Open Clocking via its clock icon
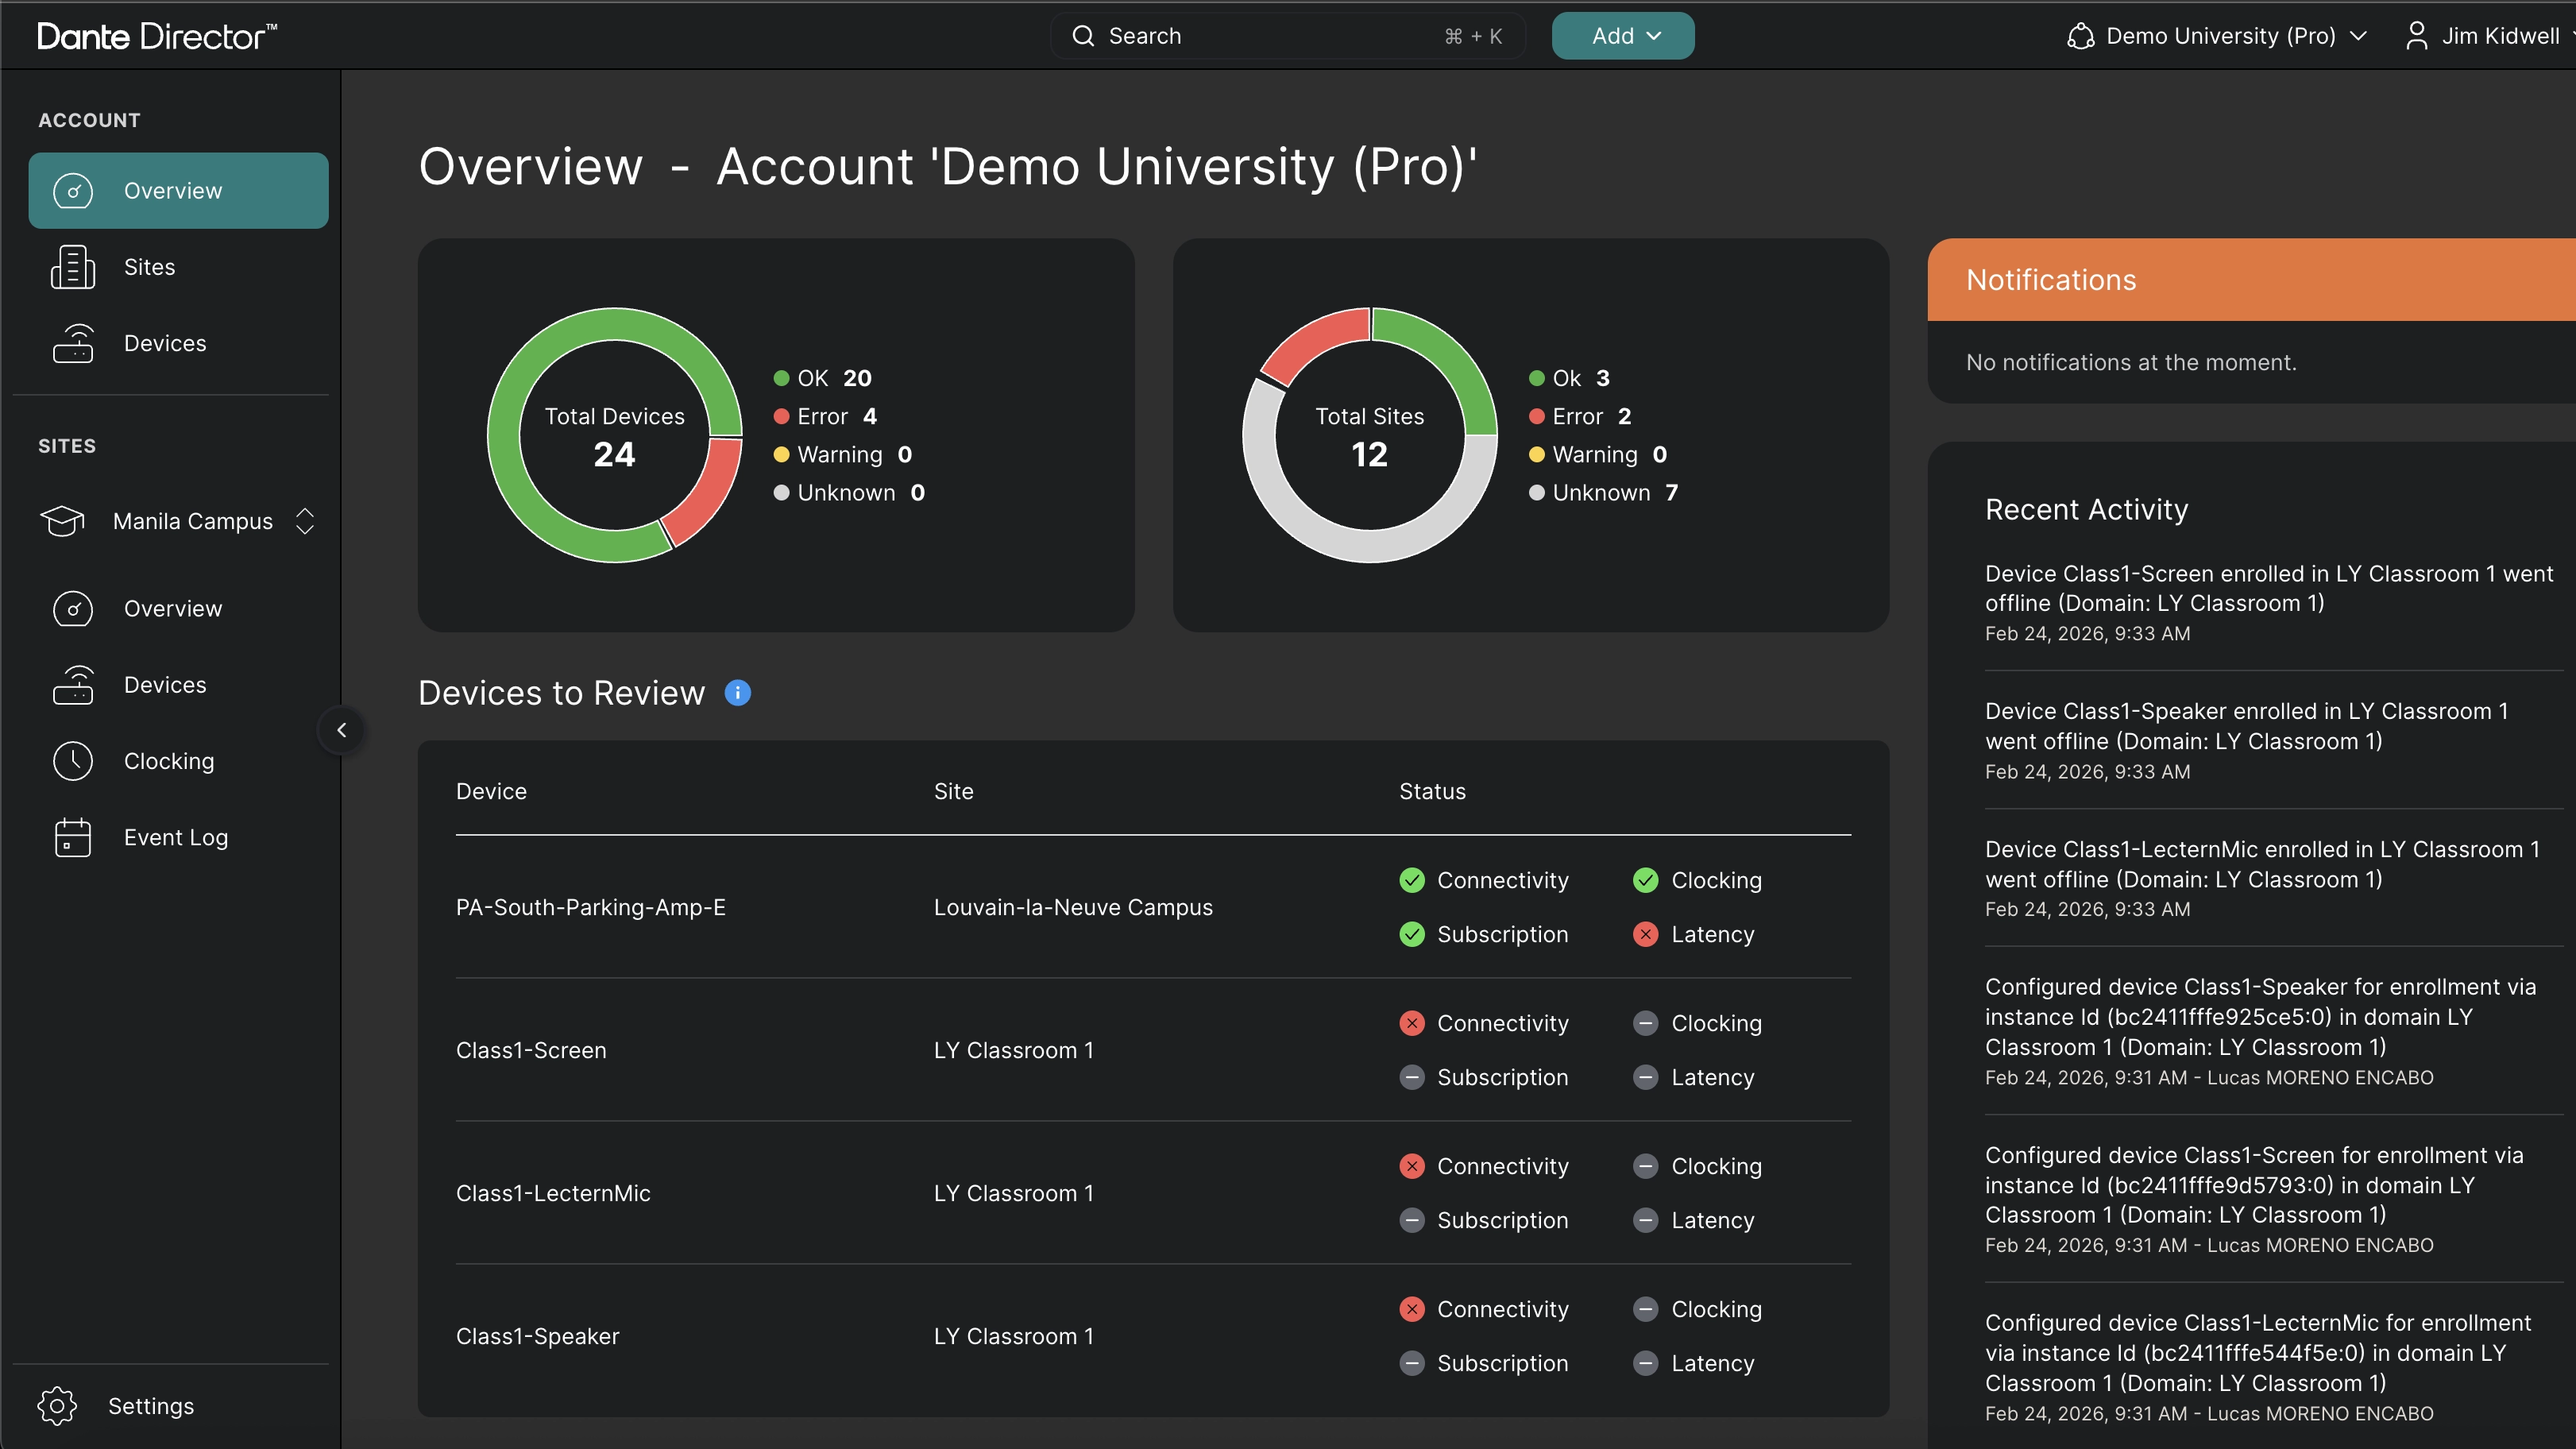Viewport: 2576px width, 1449px height. click(73, 761)
